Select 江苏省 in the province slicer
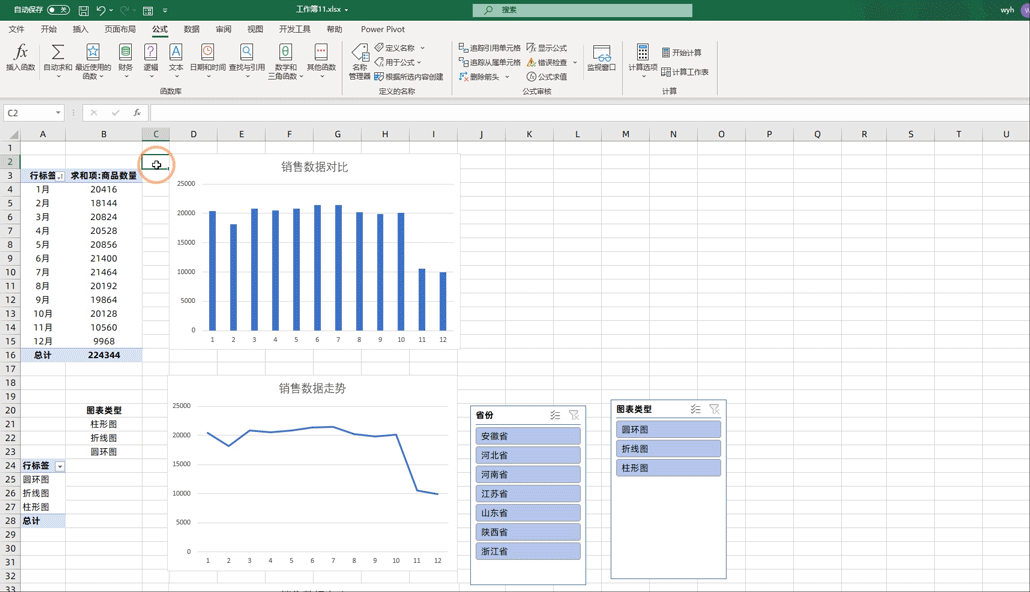Image resolution: width=1030 pixels, height=592 pixels. tap(528, 494)
